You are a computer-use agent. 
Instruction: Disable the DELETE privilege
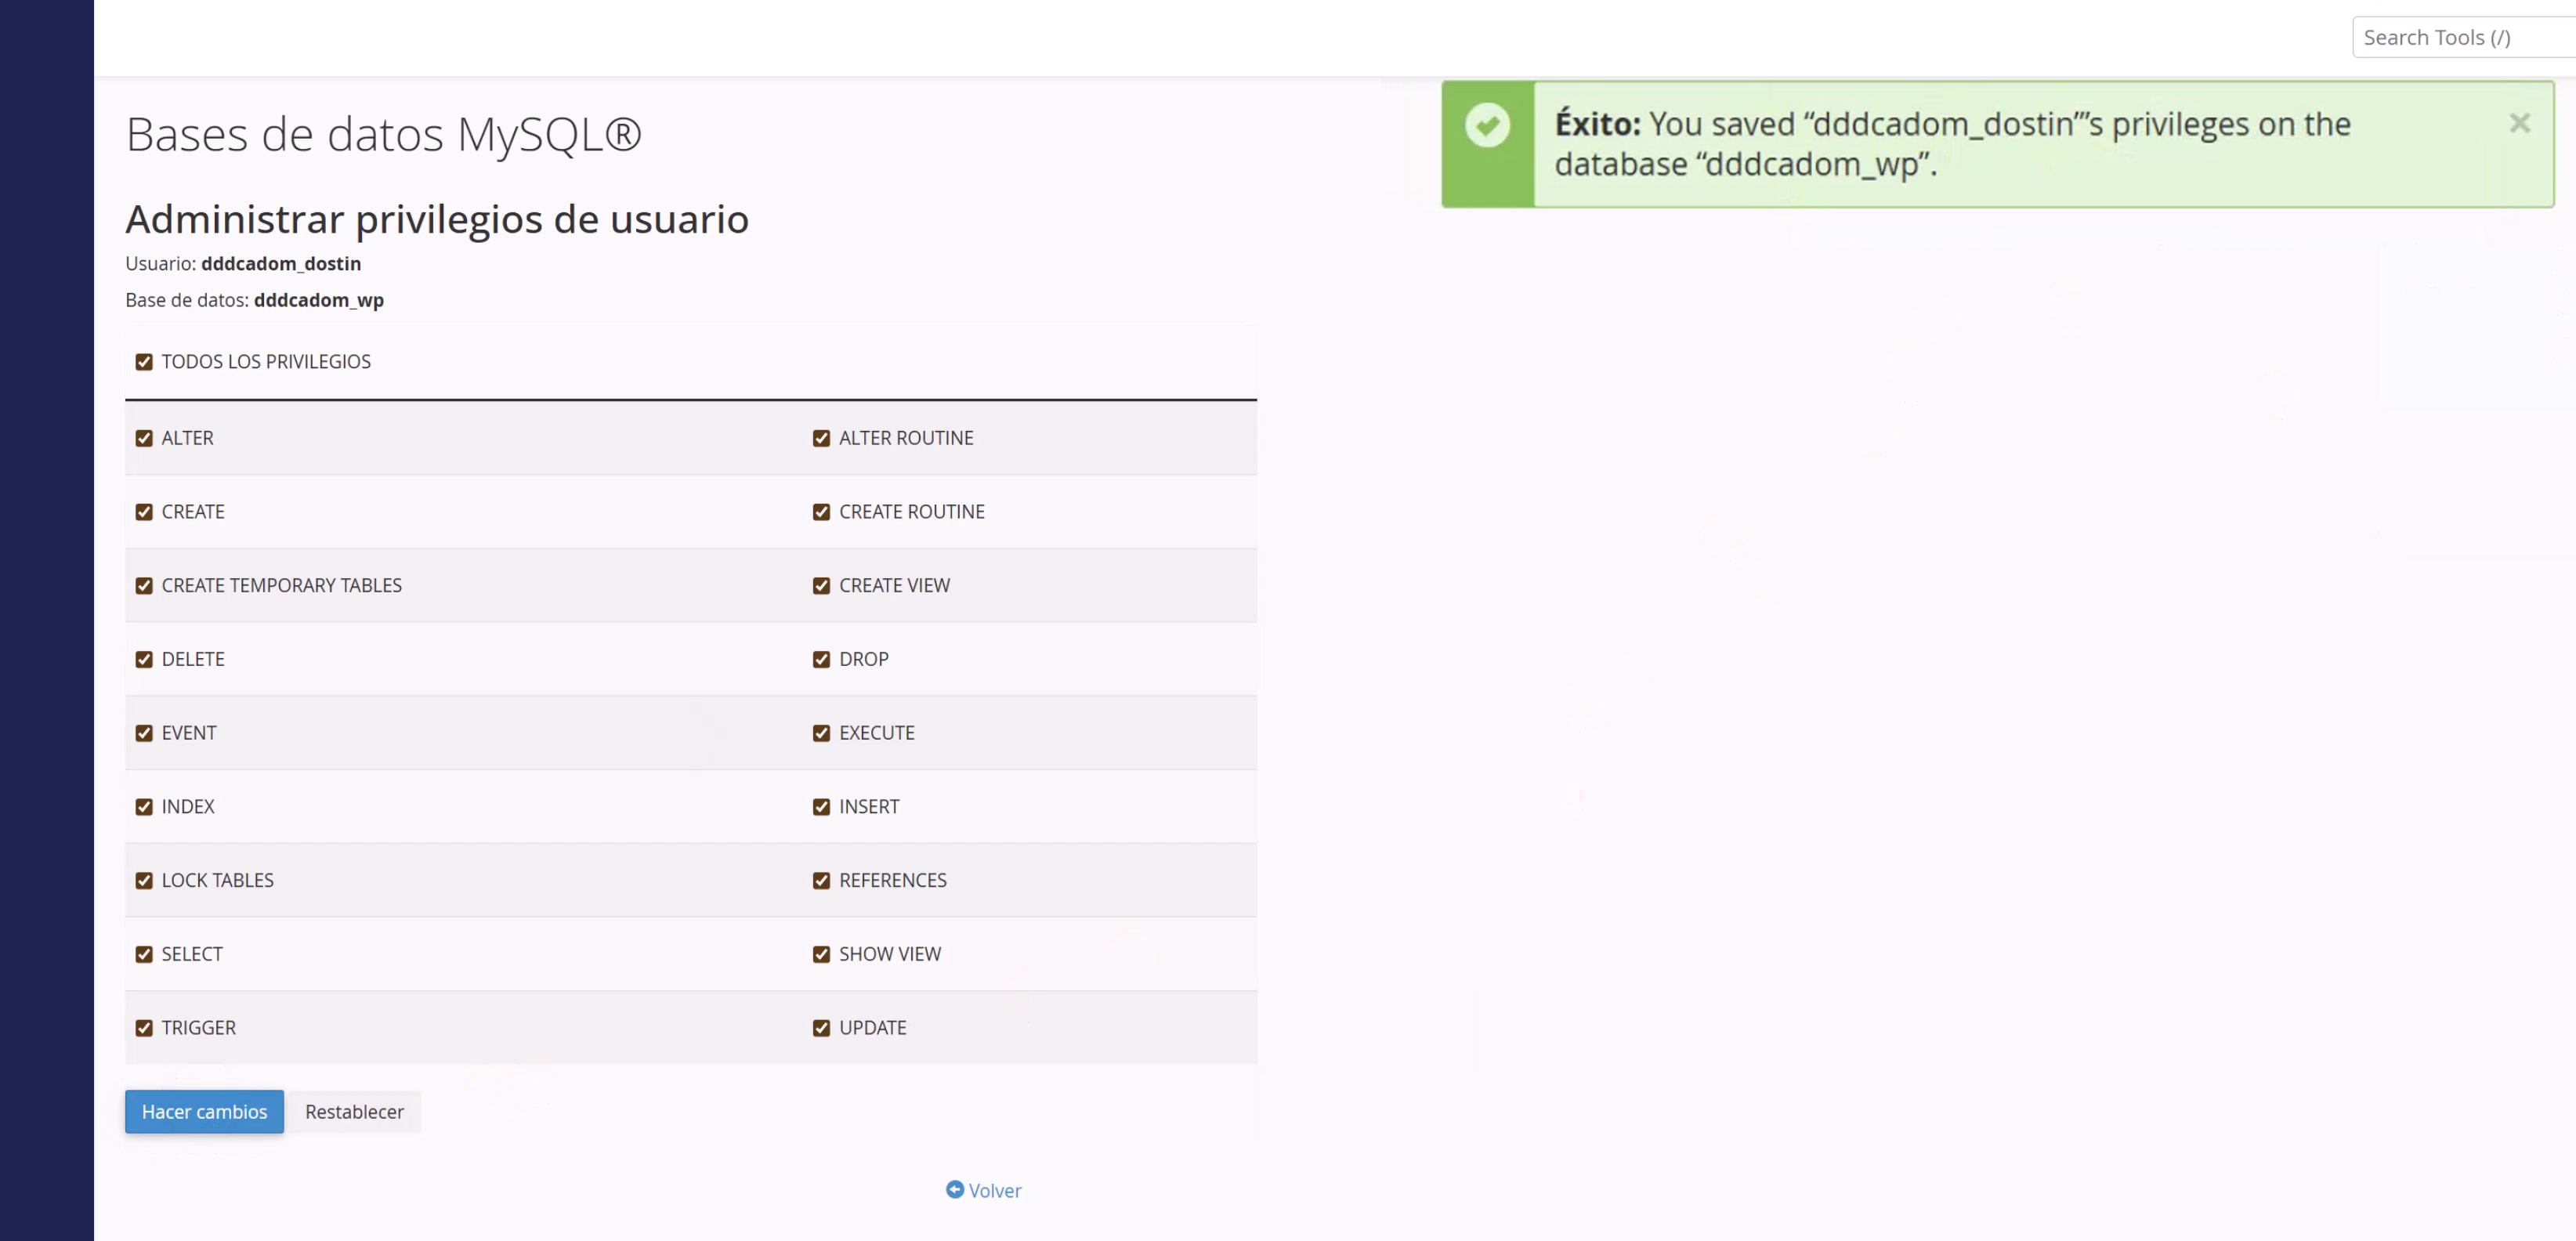coord(144,658)
